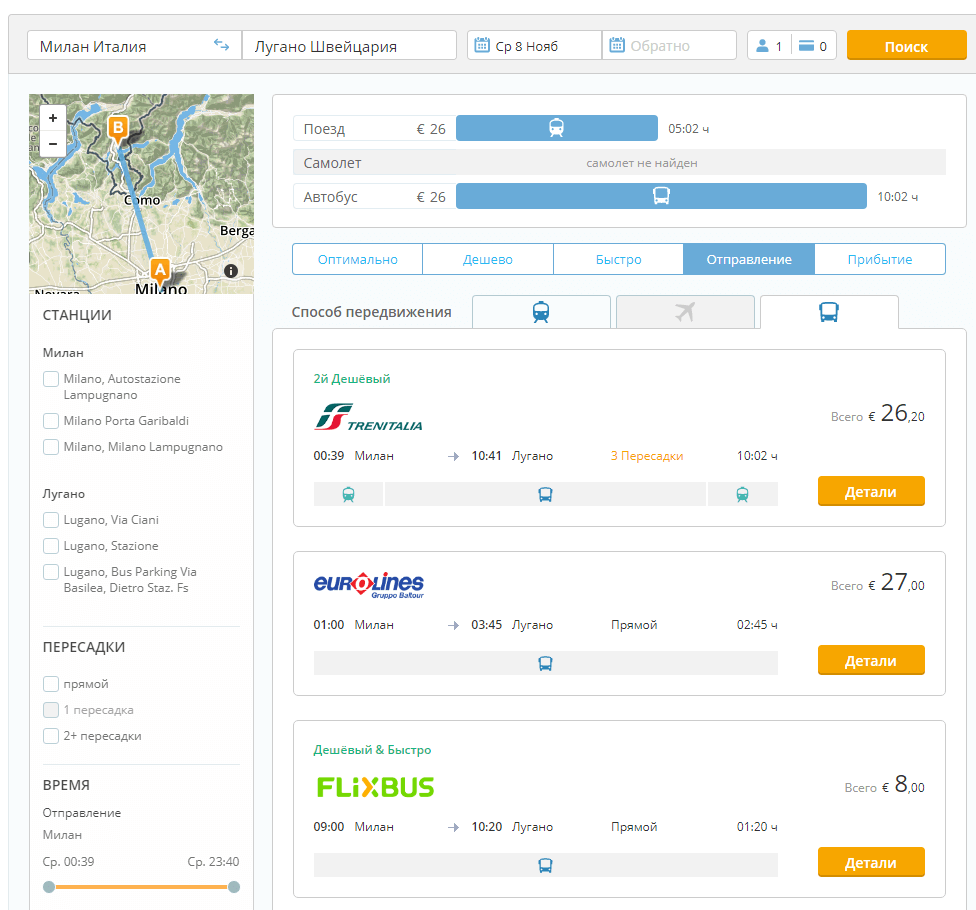This screenshot has width=976, height=910.
Task: Sort results by Отправление
Action: 749,259
